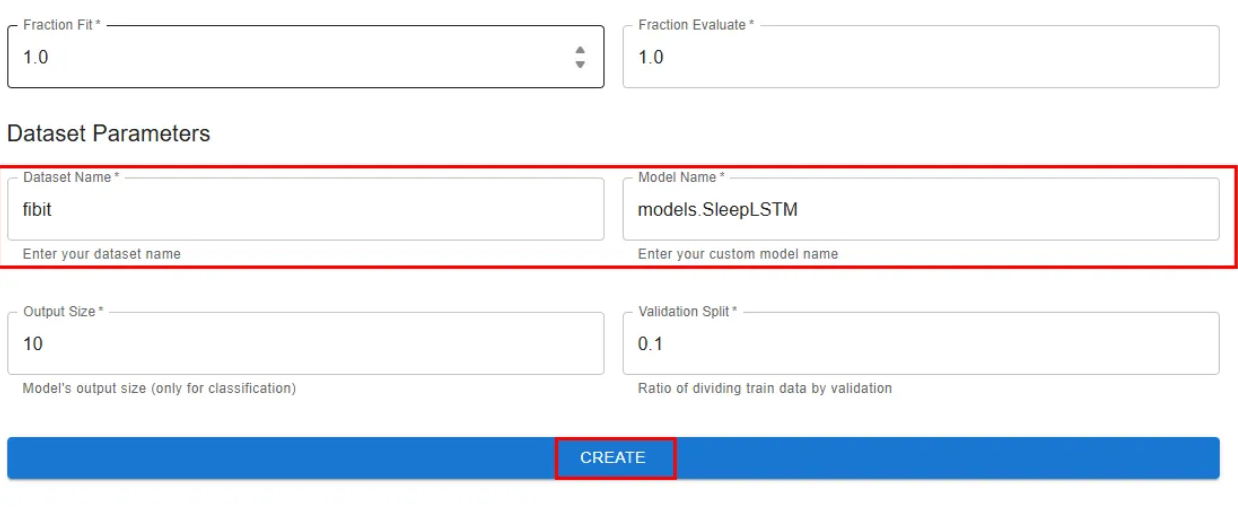Click the Fraction Evaluate value field
The width and height of the screenshot is (1238, 507).
click(920, 57)
